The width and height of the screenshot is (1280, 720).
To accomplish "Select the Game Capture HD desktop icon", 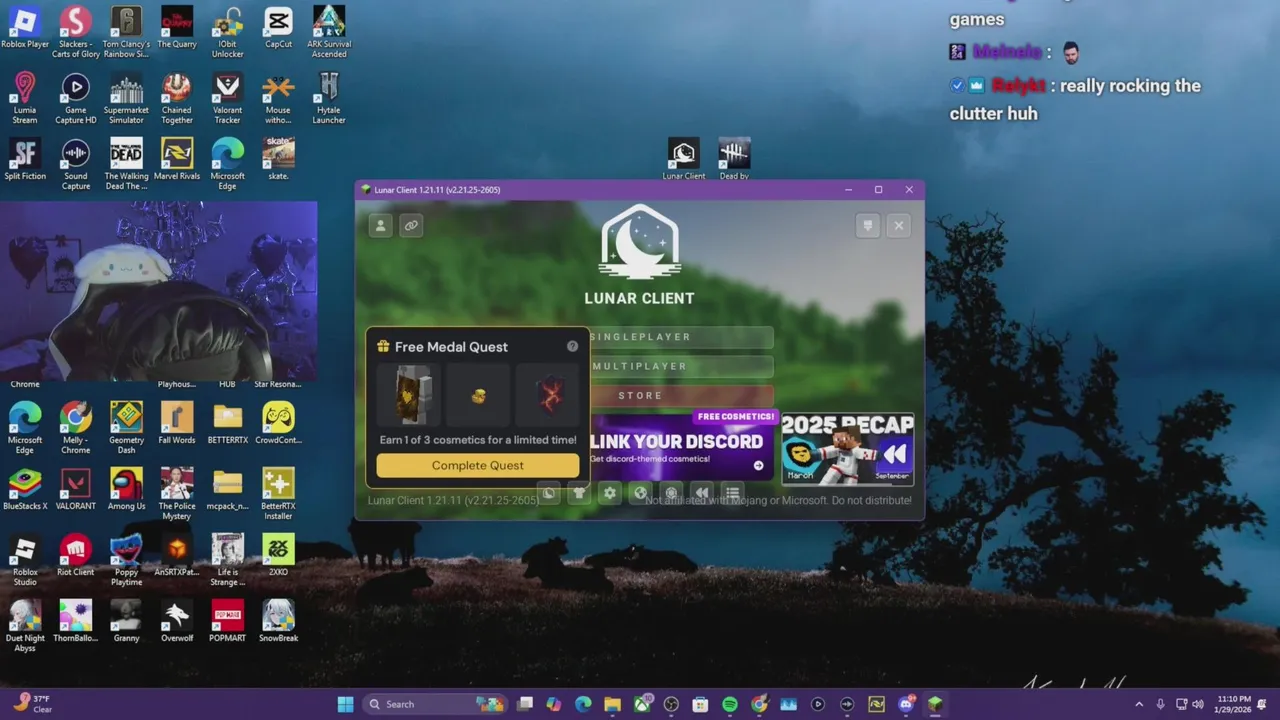I will [76, 98].
